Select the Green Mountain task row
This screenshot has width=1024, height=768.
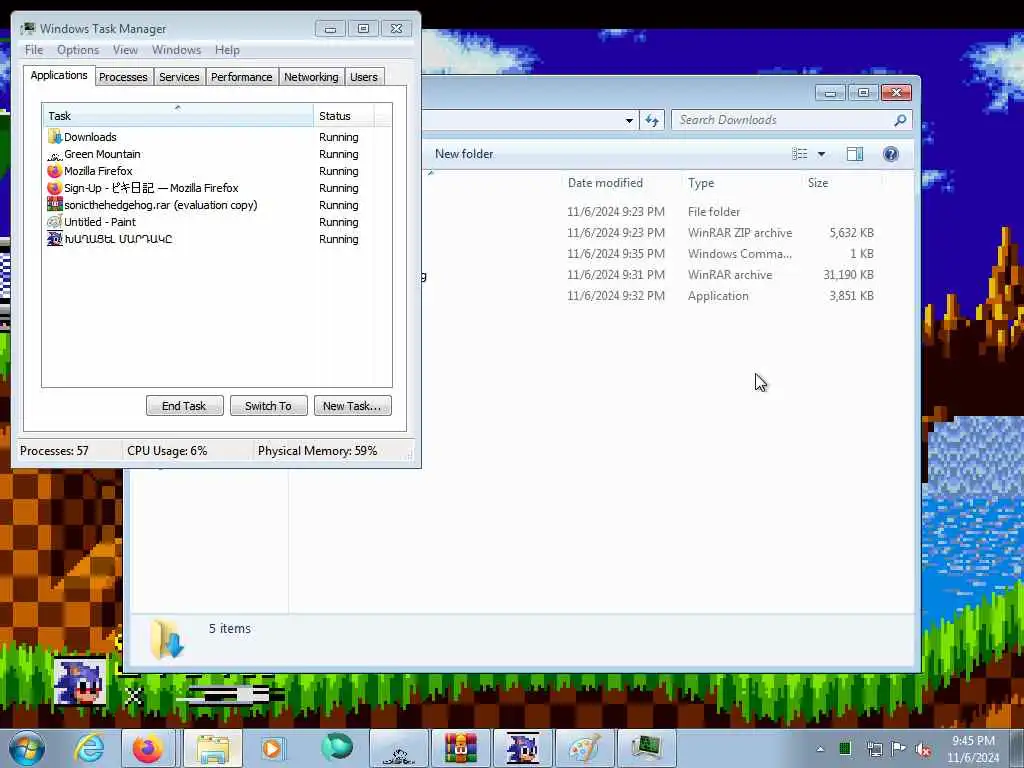point(217,154)
